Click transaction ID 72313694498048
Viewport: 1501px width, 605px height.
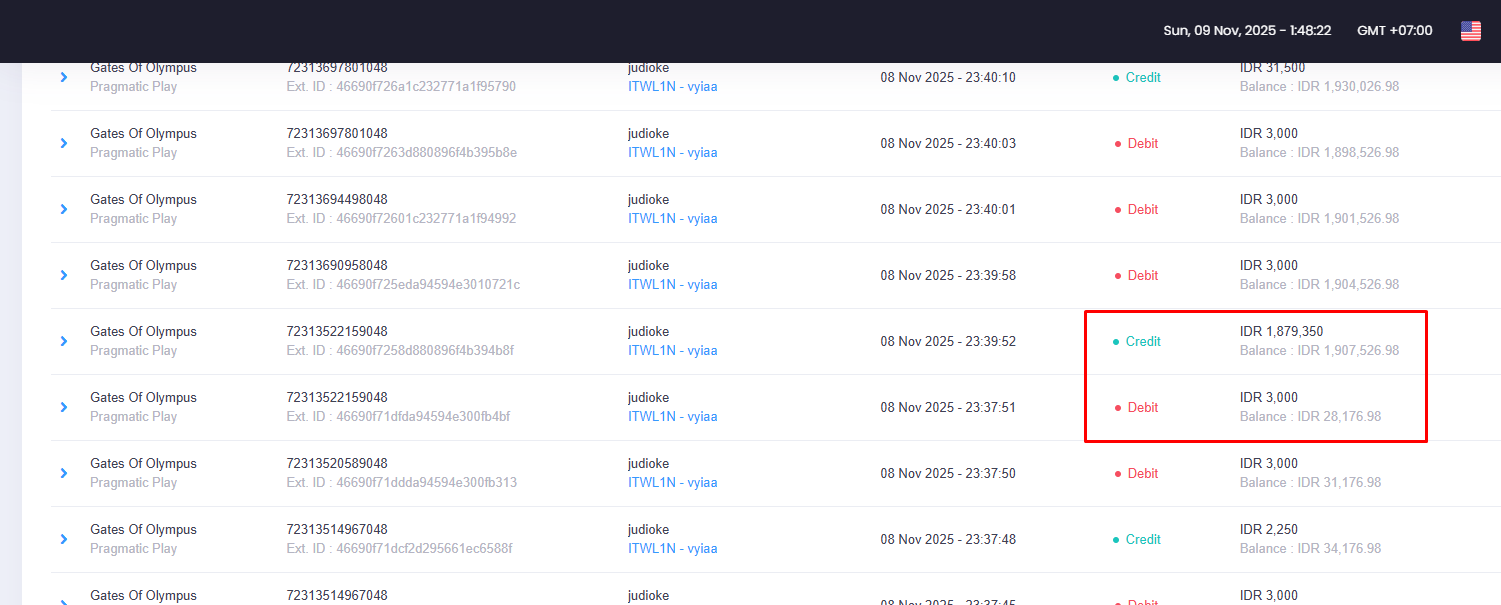pos(337,200)
